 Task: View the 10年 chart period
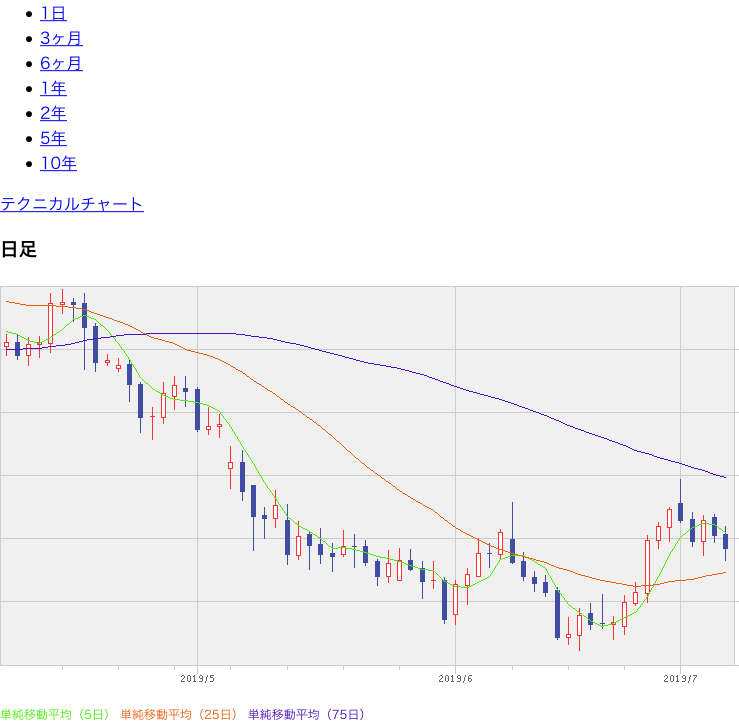pyautogui.click(x=58, y=164)
